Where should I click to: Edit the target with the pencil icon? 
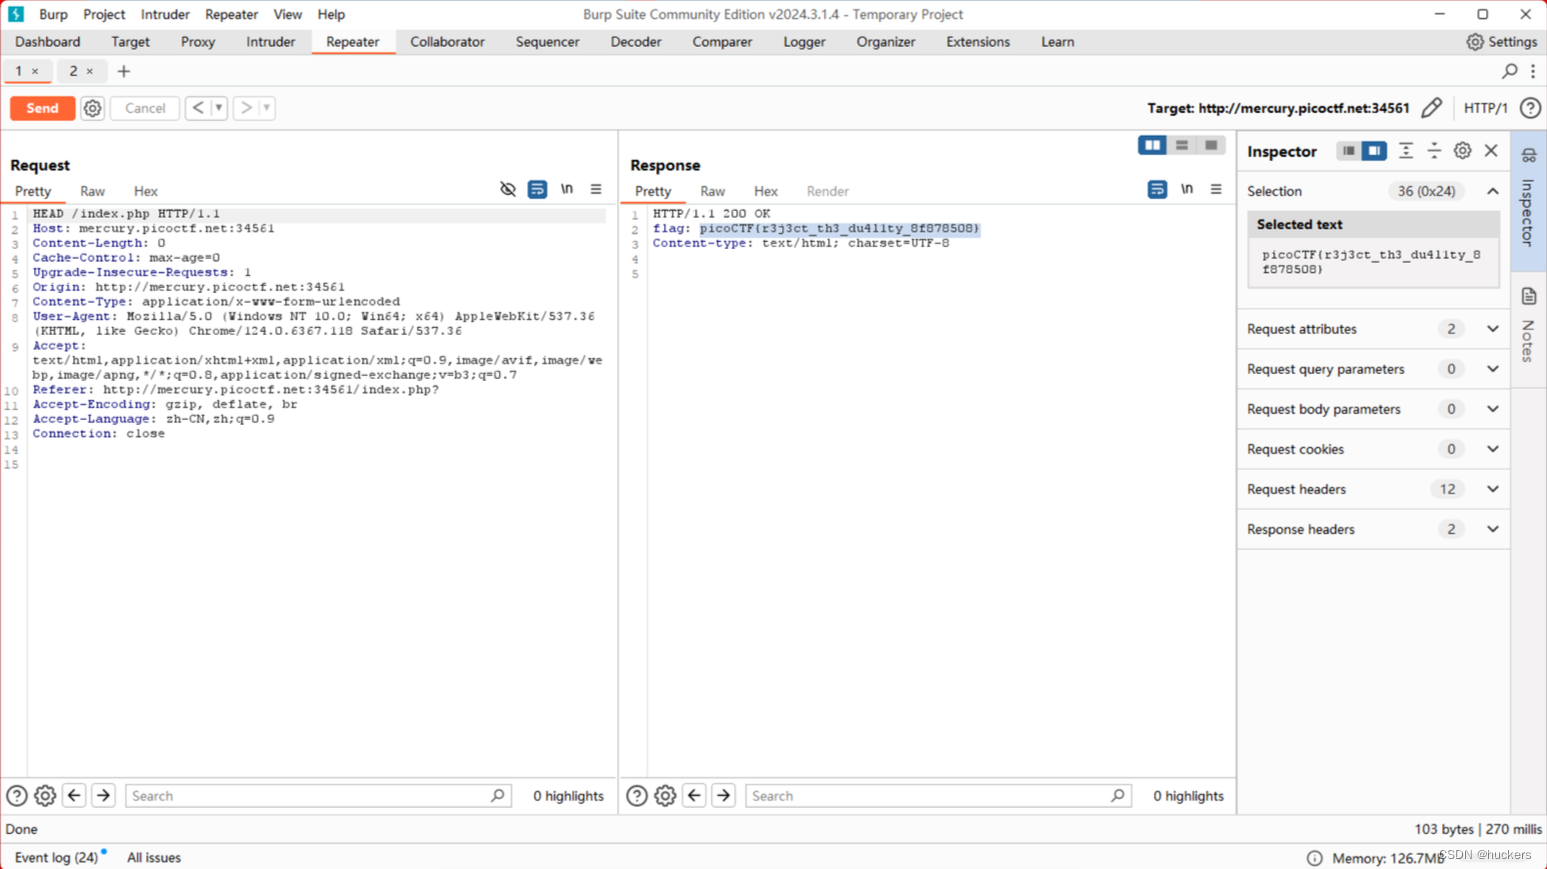point(1432,108)
